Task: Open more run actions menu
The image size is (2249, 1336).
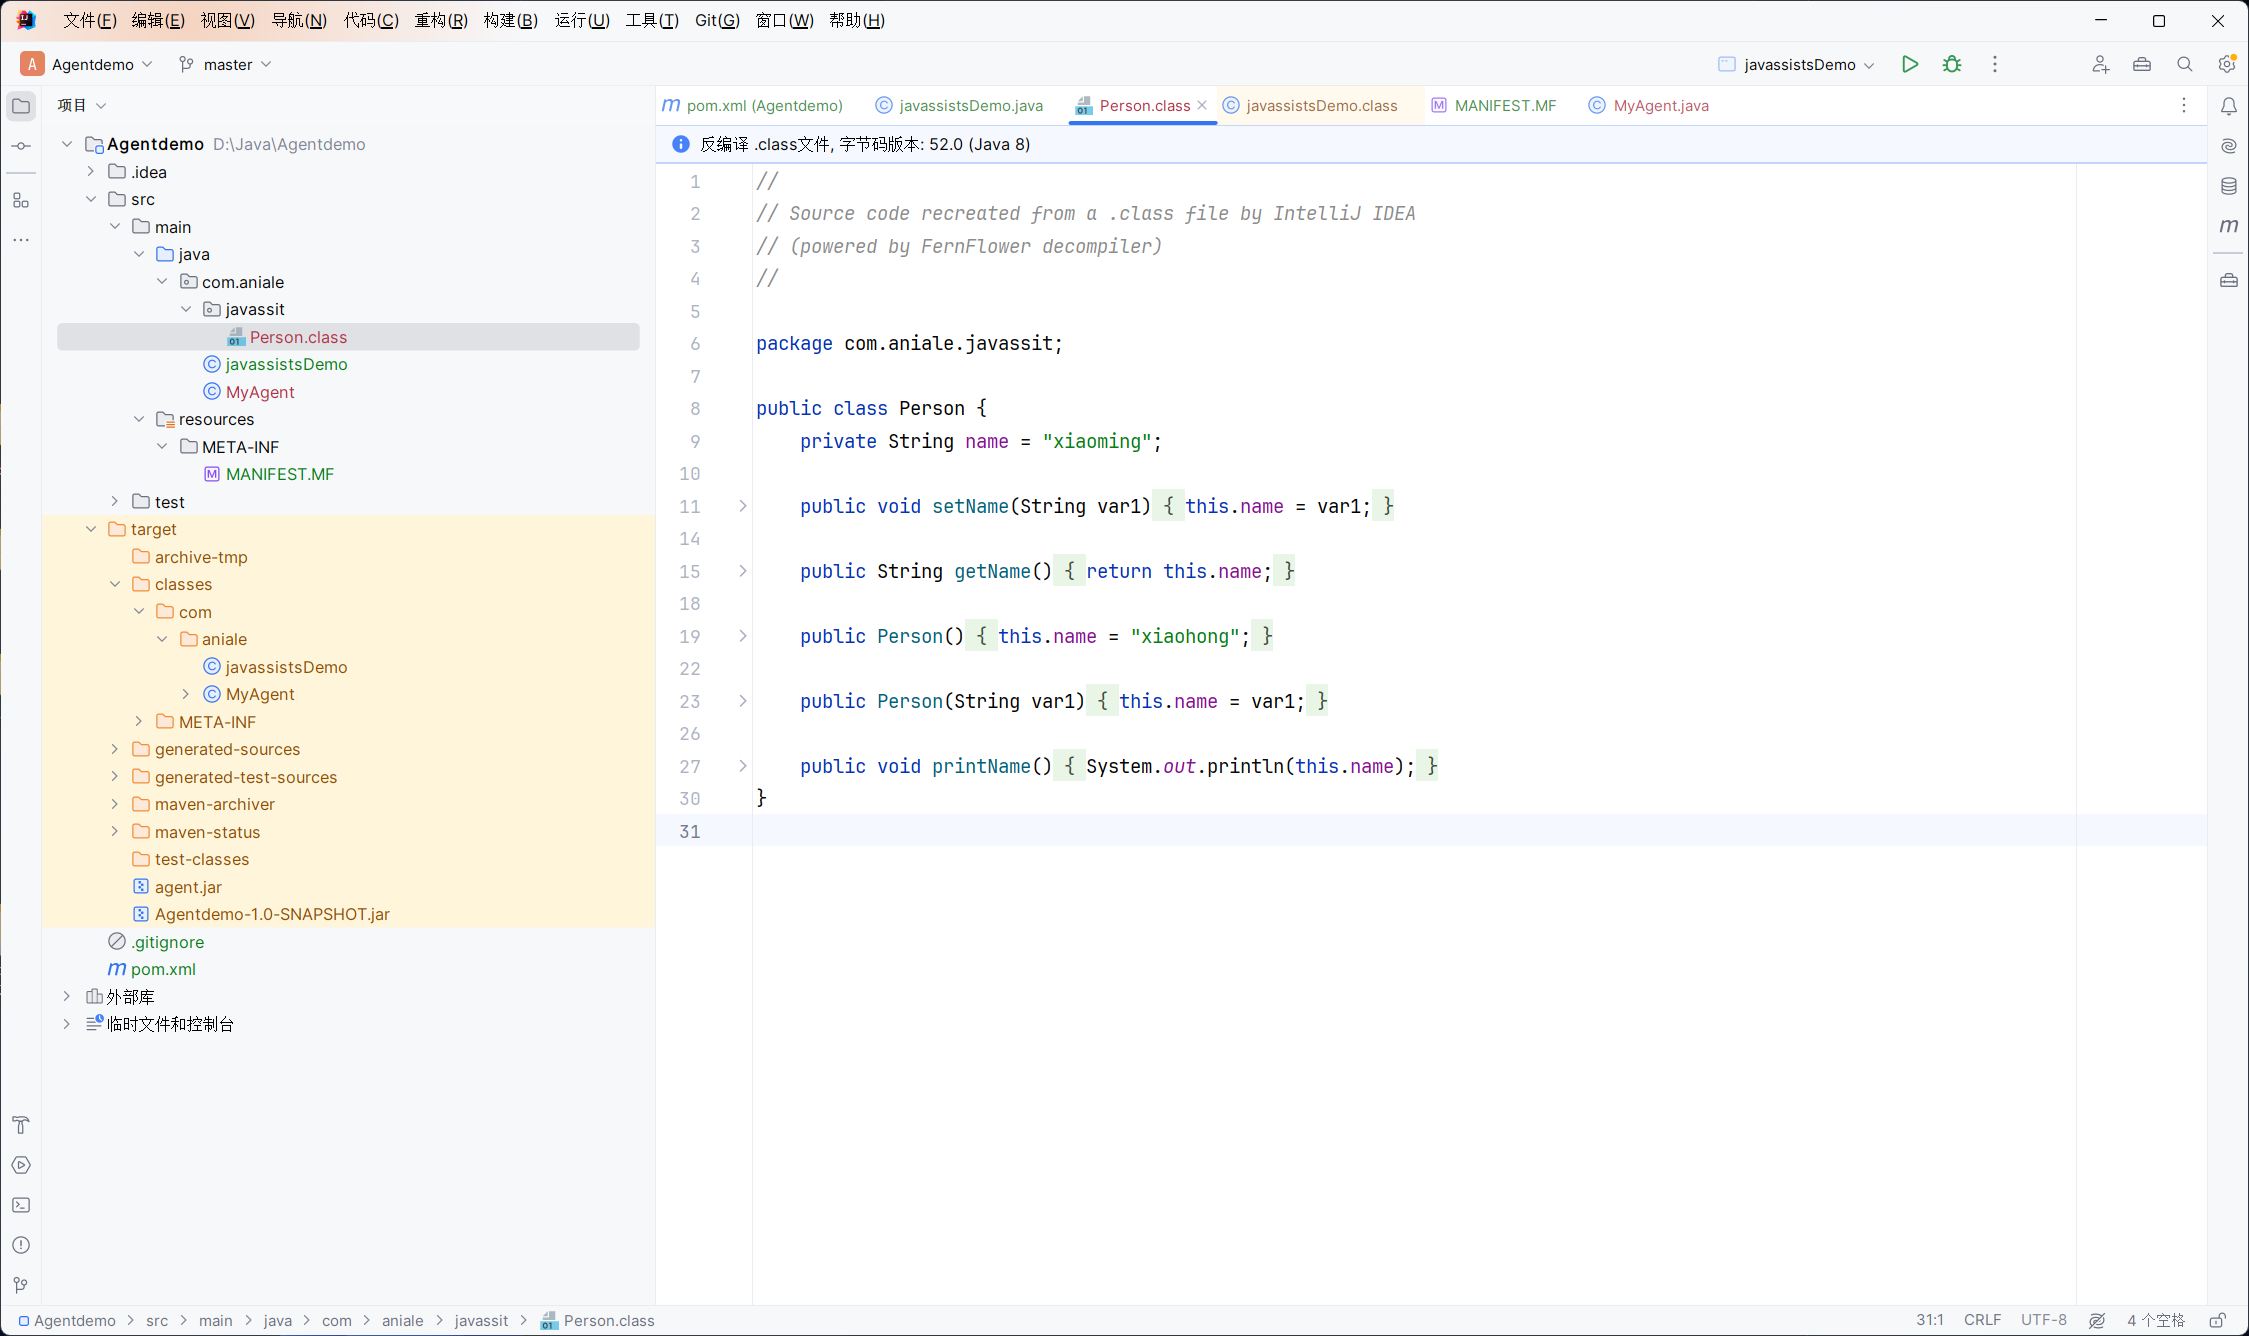Action: coord(1995,64)
